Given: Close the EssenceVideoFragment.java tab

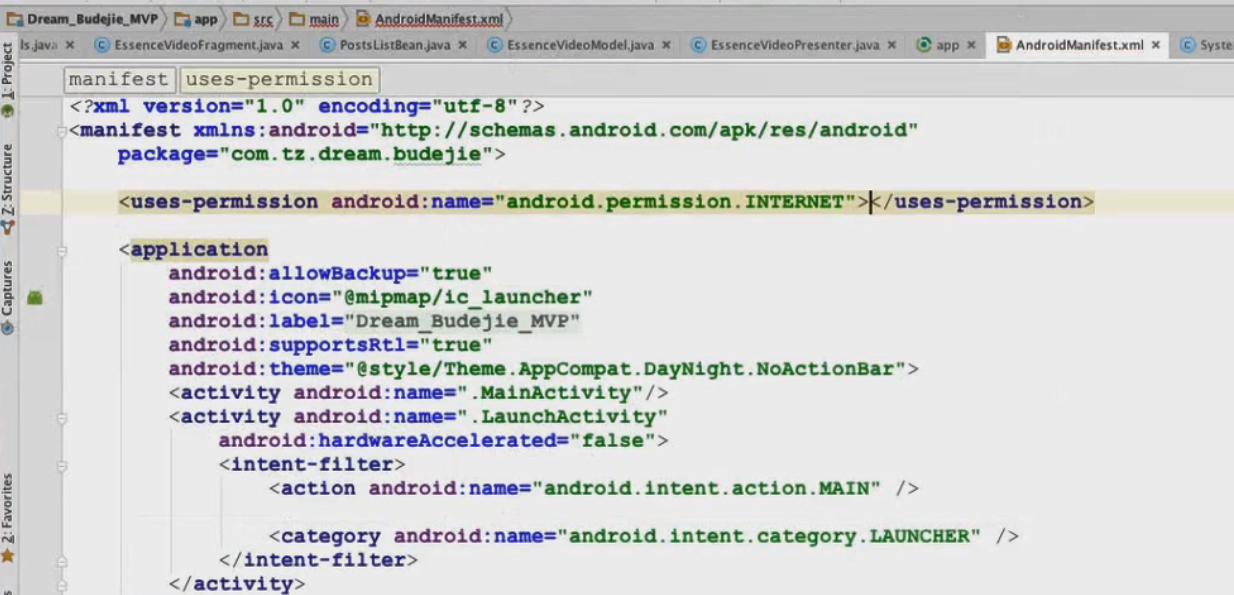Looking at the screenshot, I should point(296,45).
